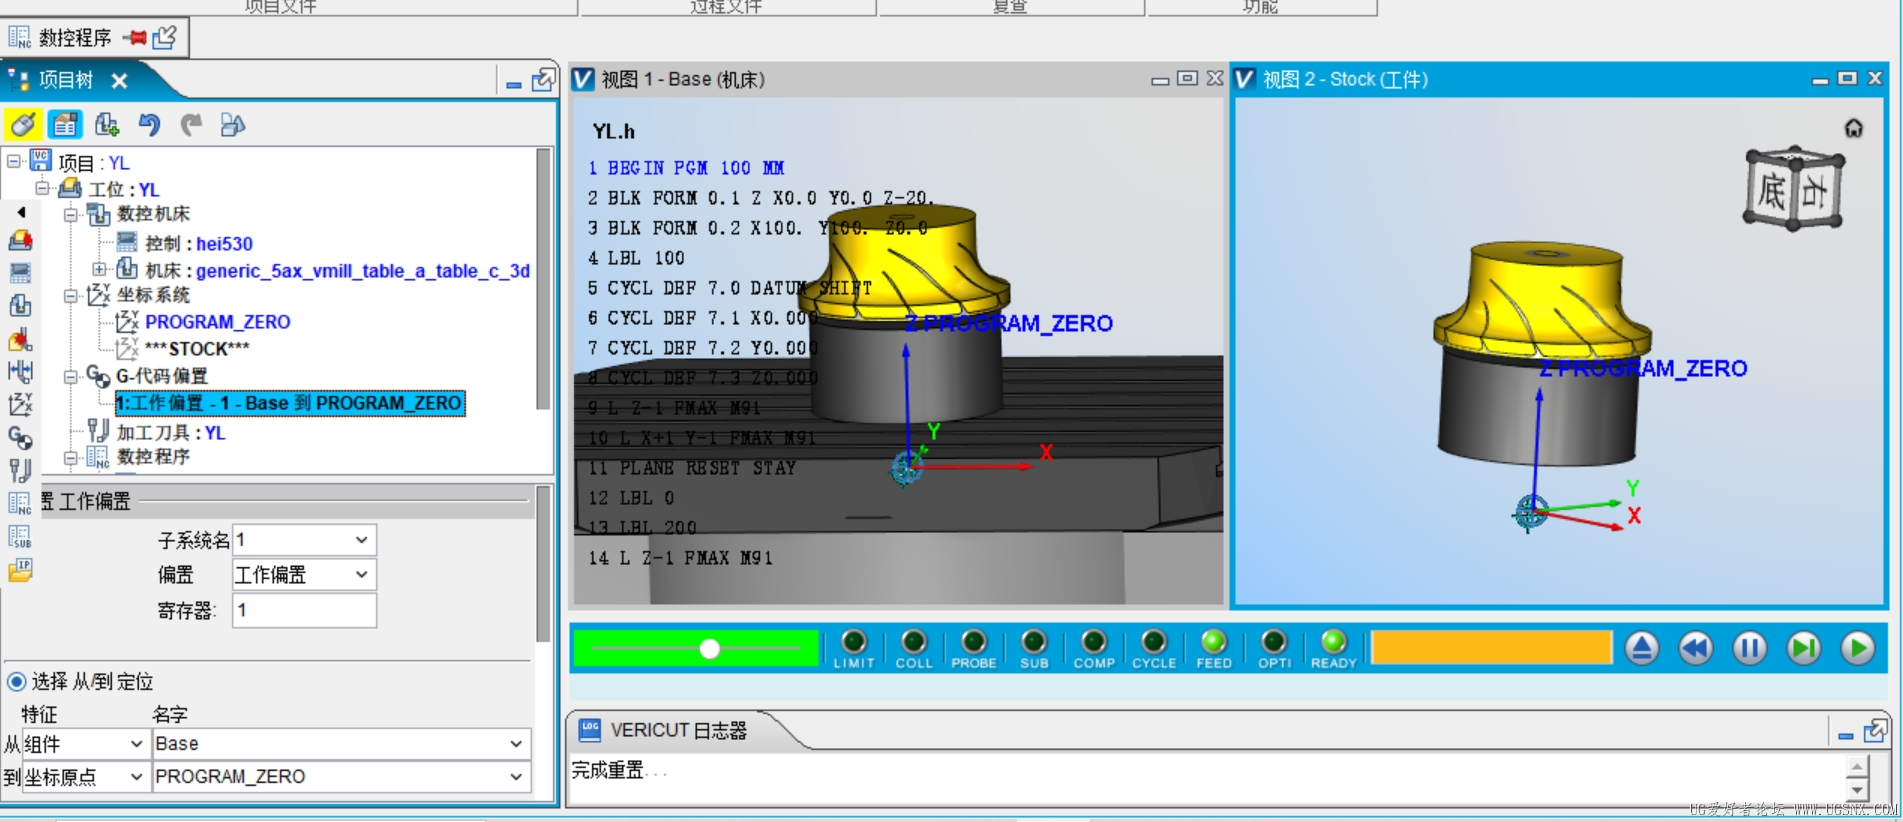Select work offset 1 Base 到 PROGRAM_ZERO item
1903x822 pixels.
tap(289, 403)
